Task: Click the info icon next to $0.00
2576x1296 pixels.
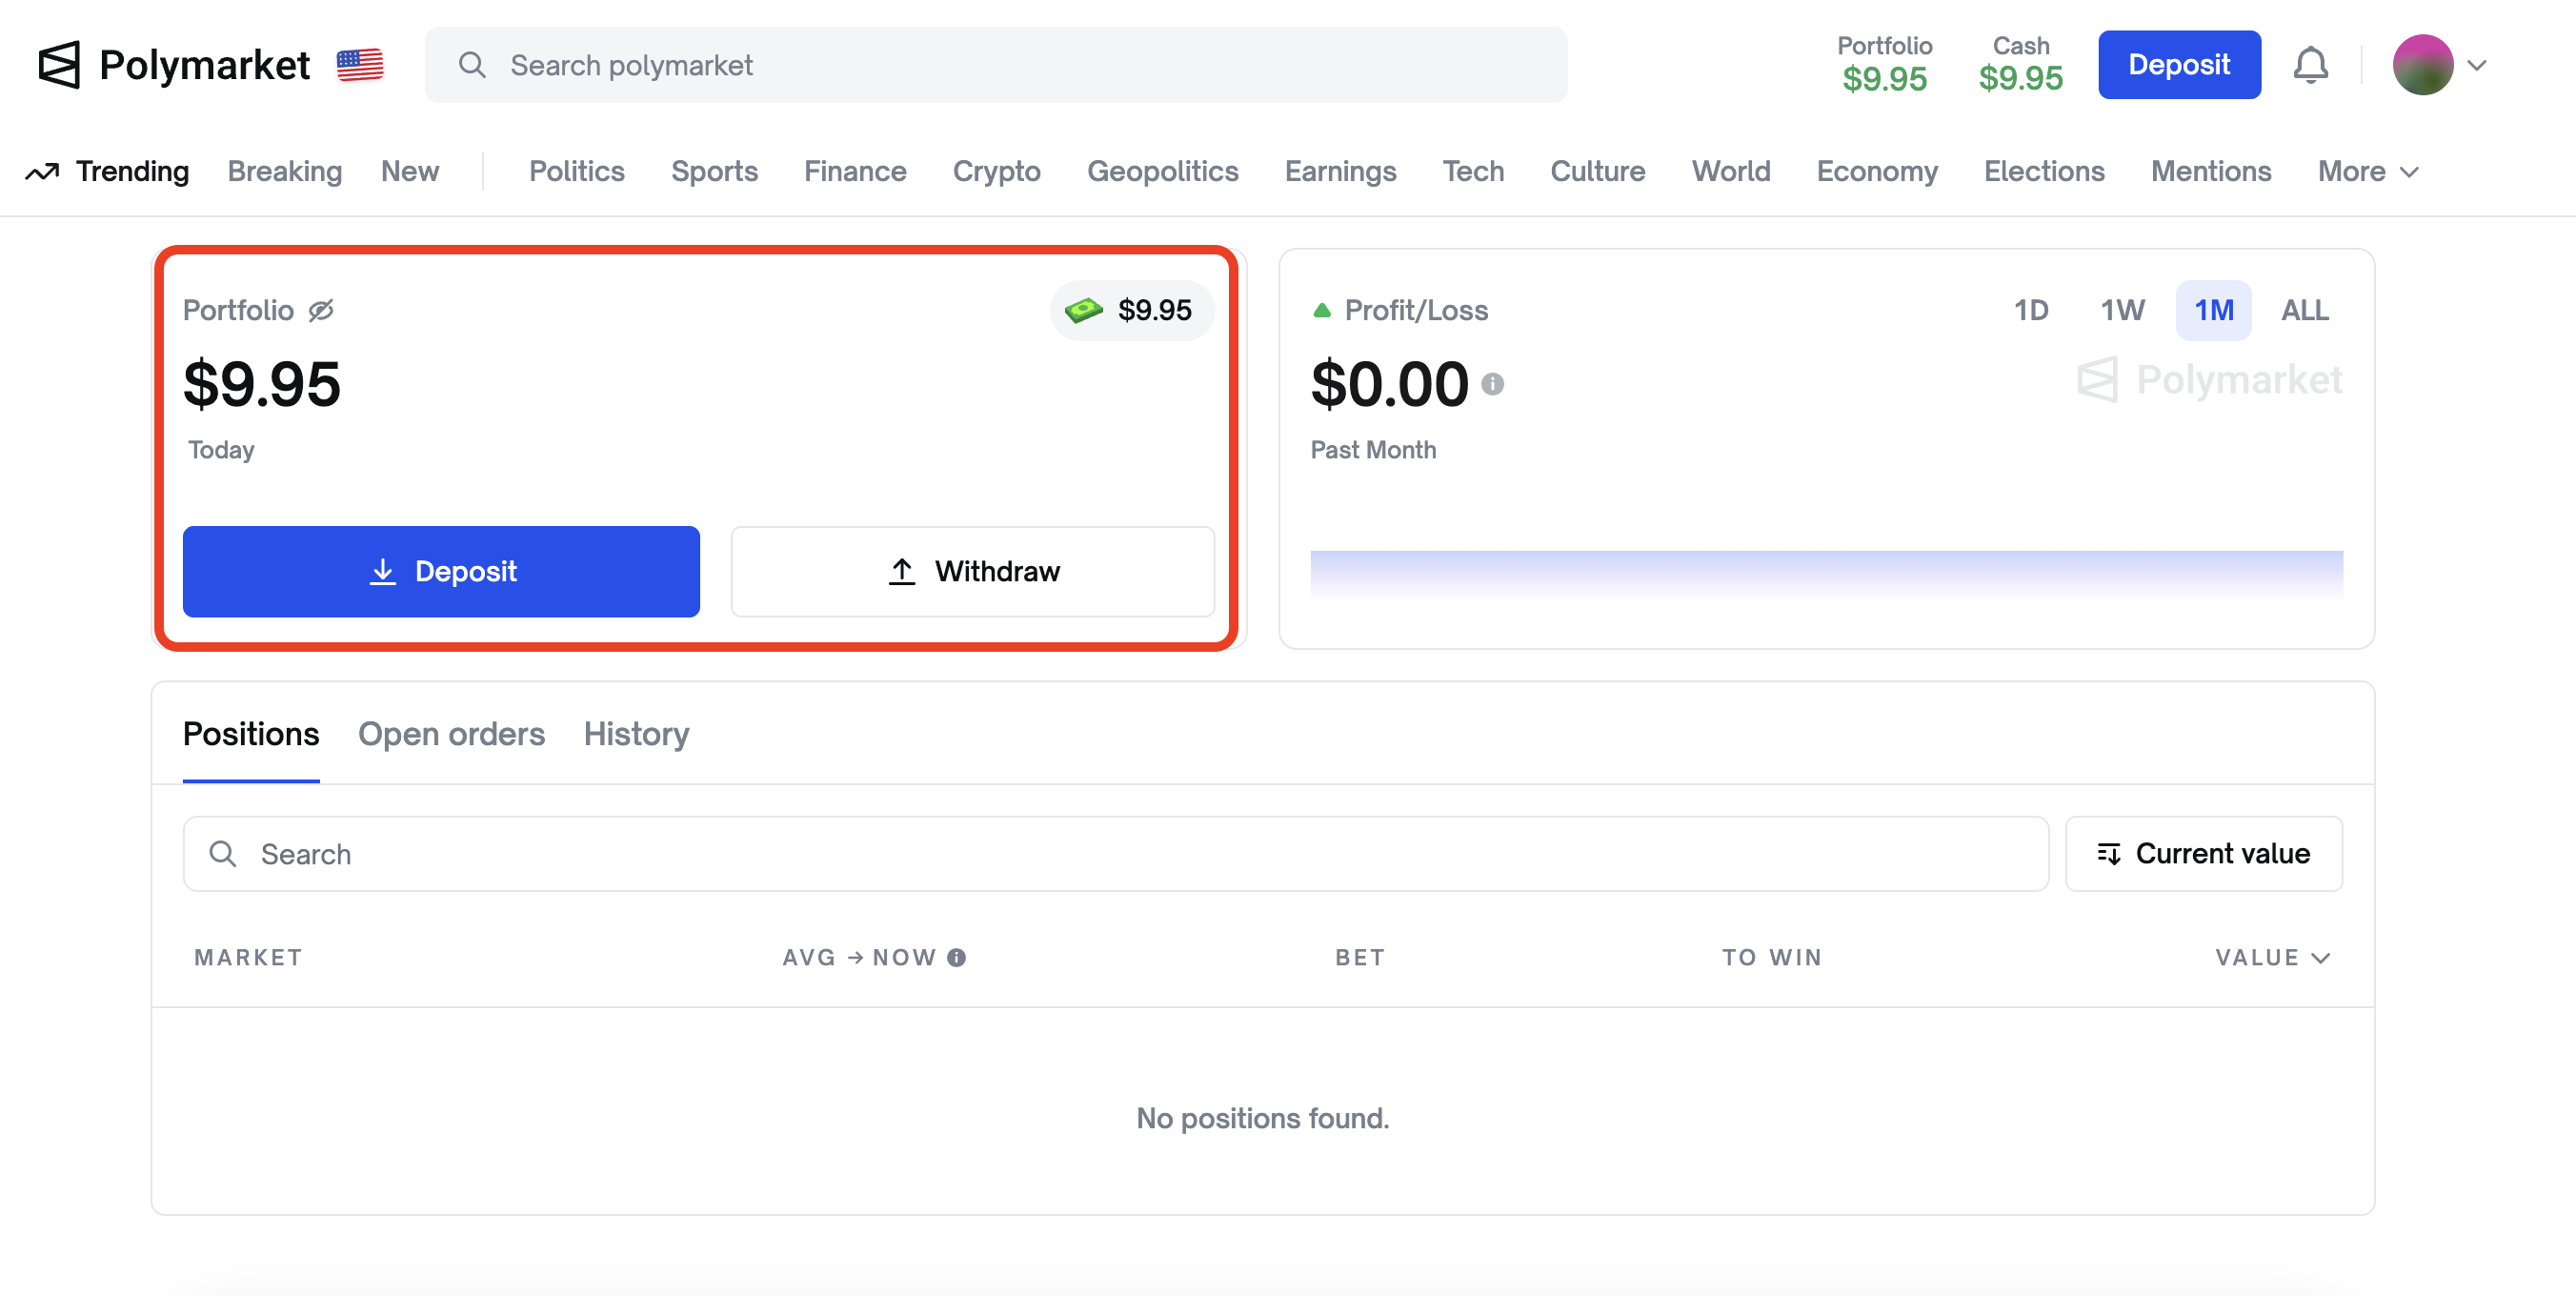Action: [1492, 384]
